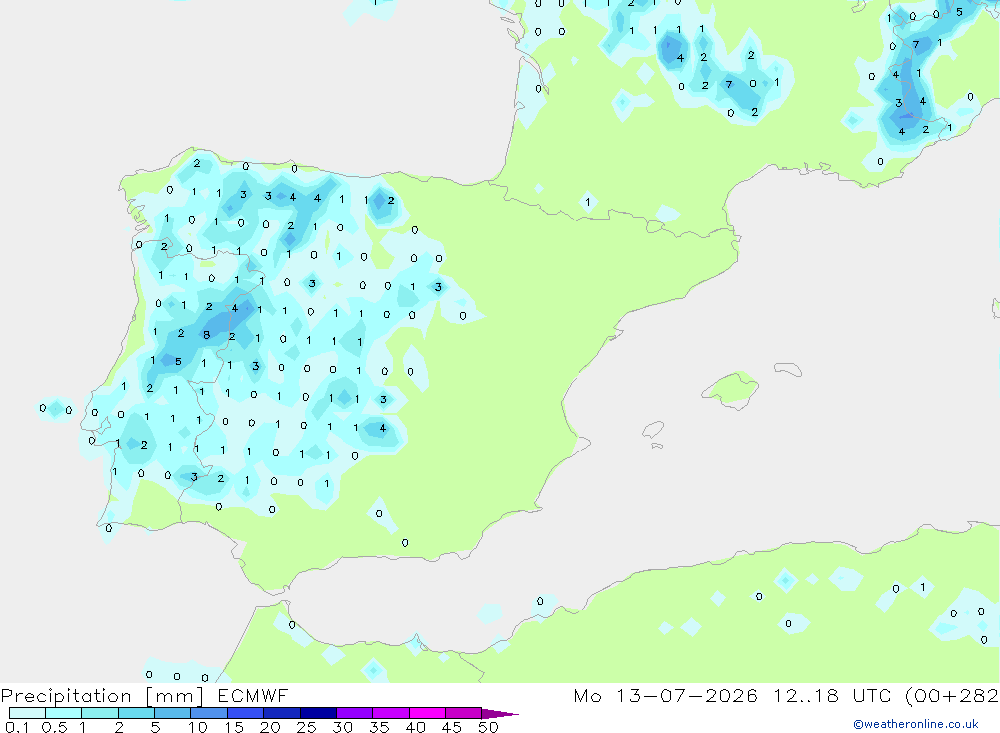Click the '15' legend label
1000x733 pixels.
234,727
